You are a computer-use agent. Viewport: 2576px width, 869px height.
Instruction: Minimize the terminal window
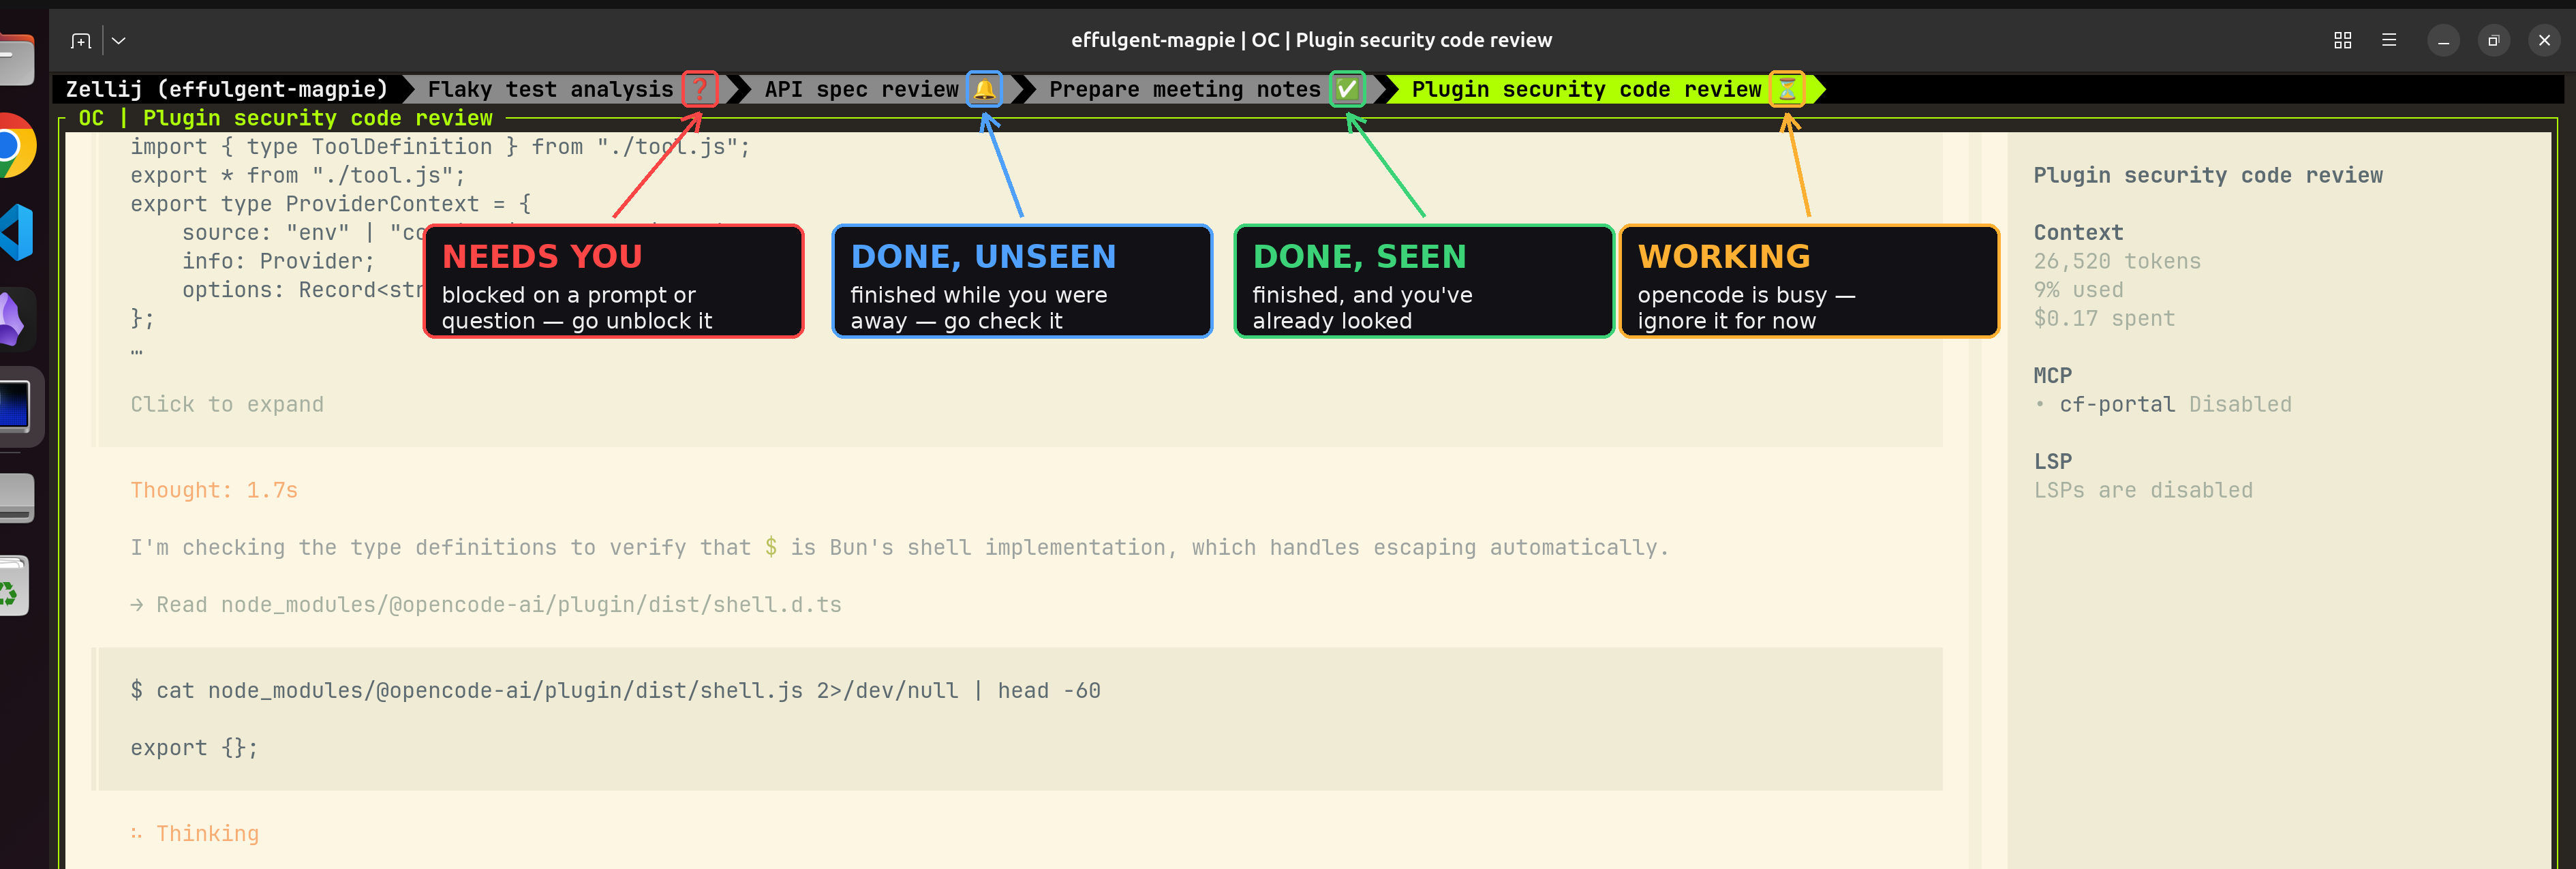point(2443,40)
